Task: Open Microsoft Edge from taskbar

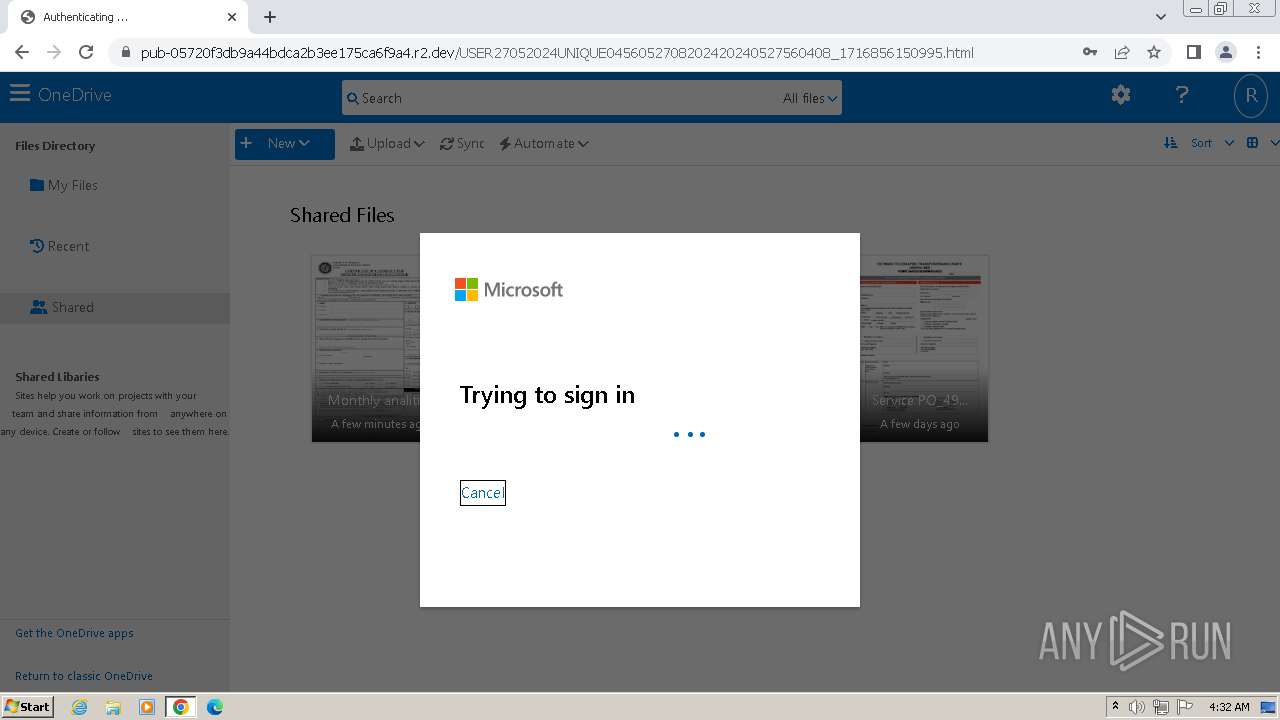Action: coord(214,706)
